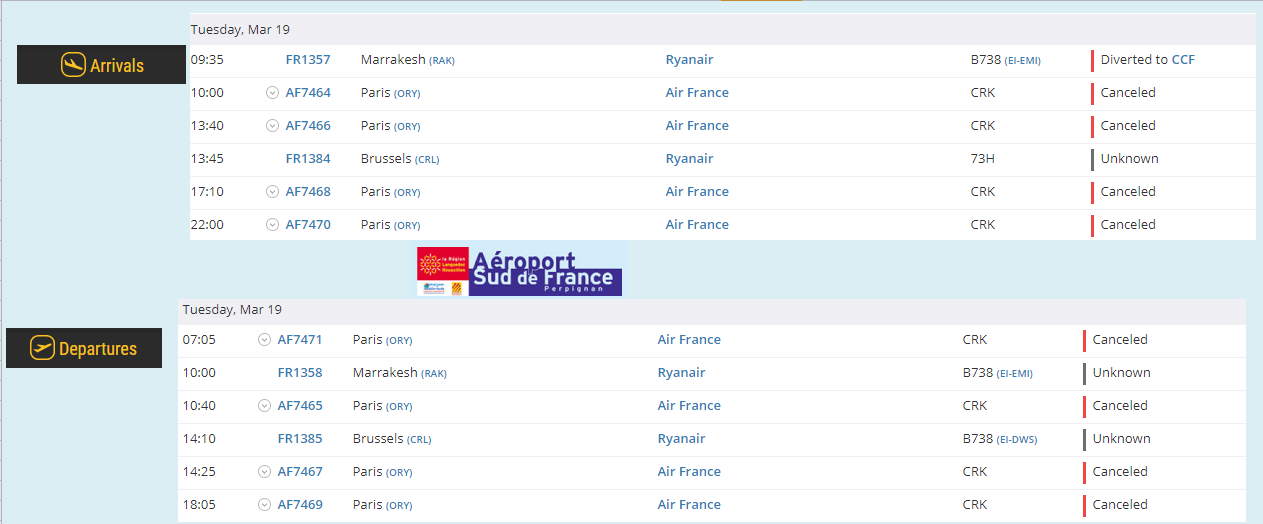The height and width of the screenshot is (524, 1263).
Task: Click the 18:05 departure time
Action: [x=199, y=505]
